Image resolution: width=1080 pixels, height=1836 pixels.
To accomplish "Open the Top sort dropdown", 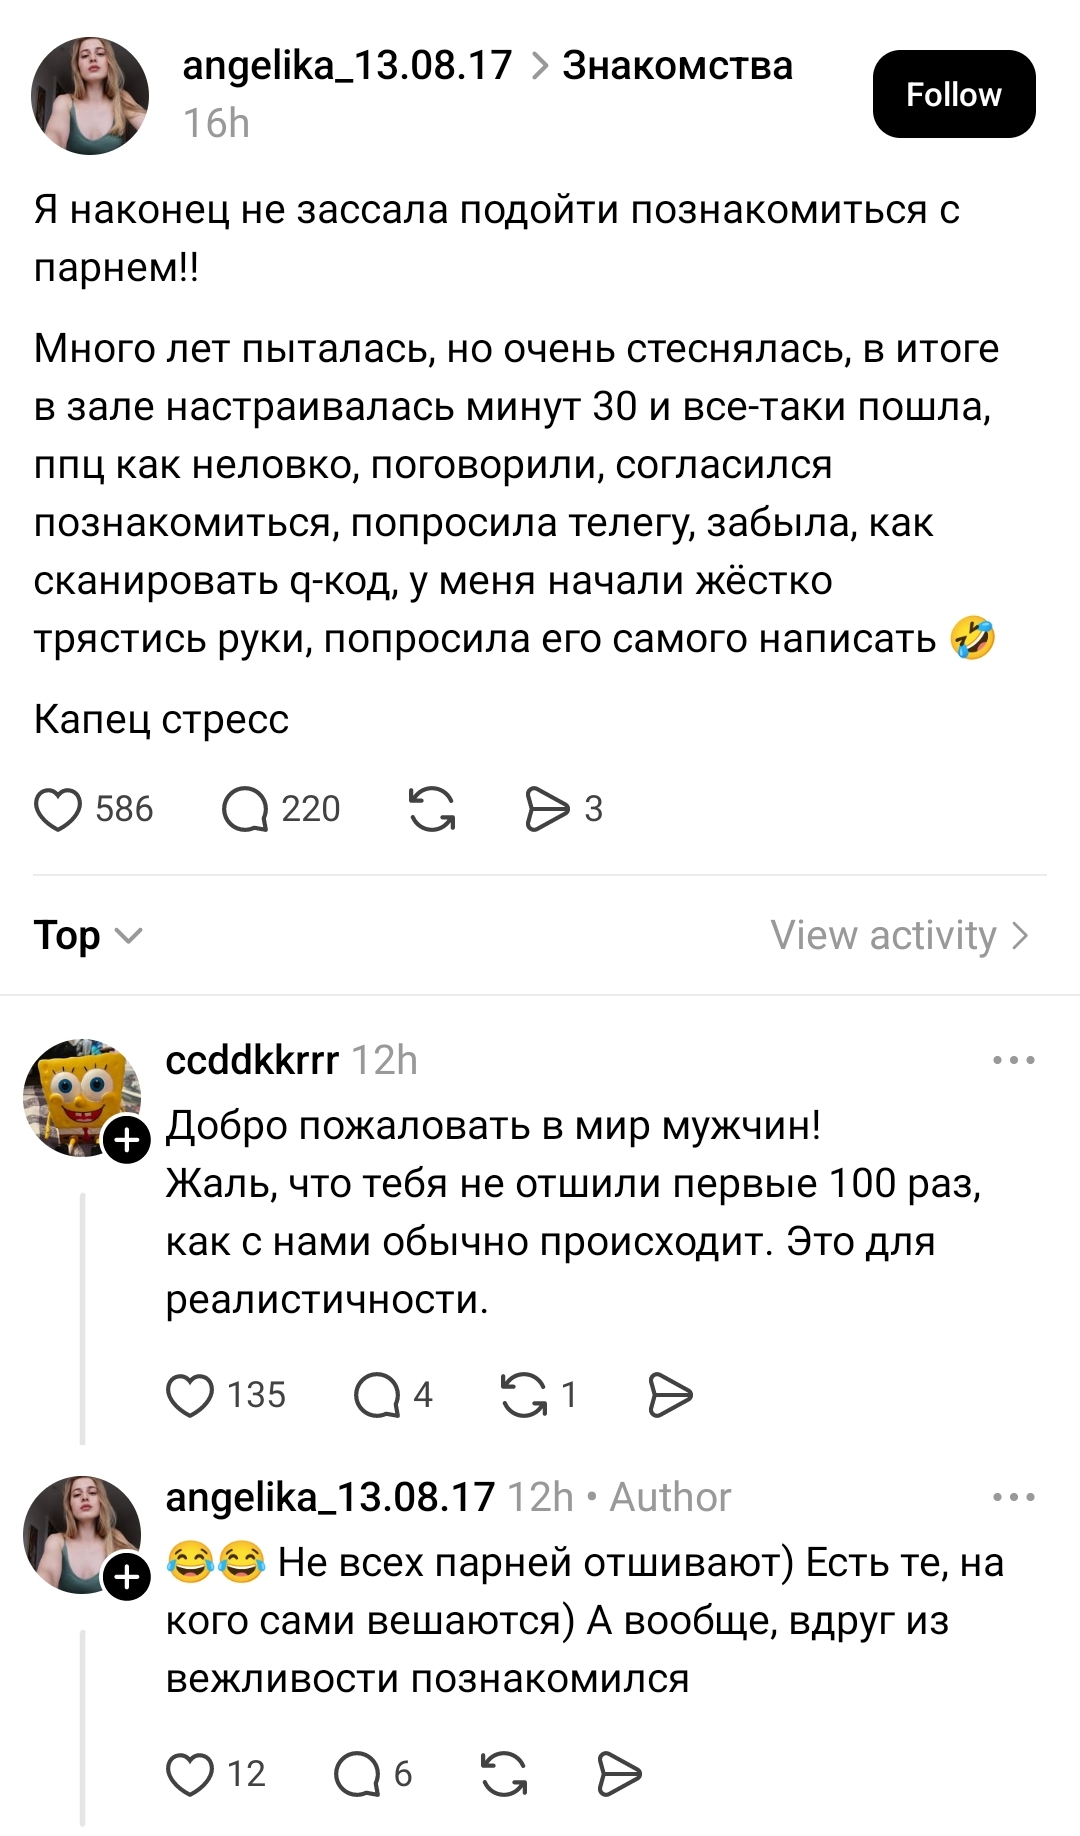I will (x=88, y=936).
